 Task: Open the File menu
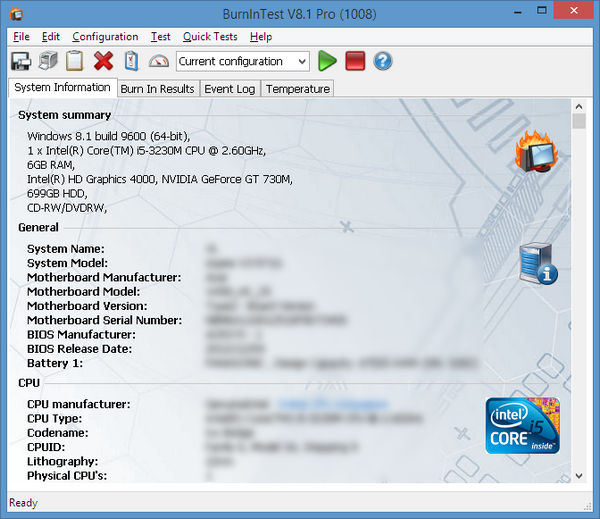(x=21, y=37)
